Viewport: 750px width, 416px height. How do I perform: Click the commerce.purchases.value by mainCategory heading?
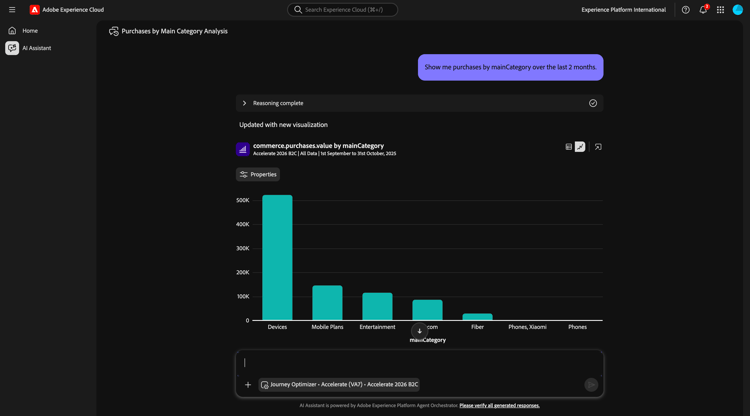[x=318, y=146]
